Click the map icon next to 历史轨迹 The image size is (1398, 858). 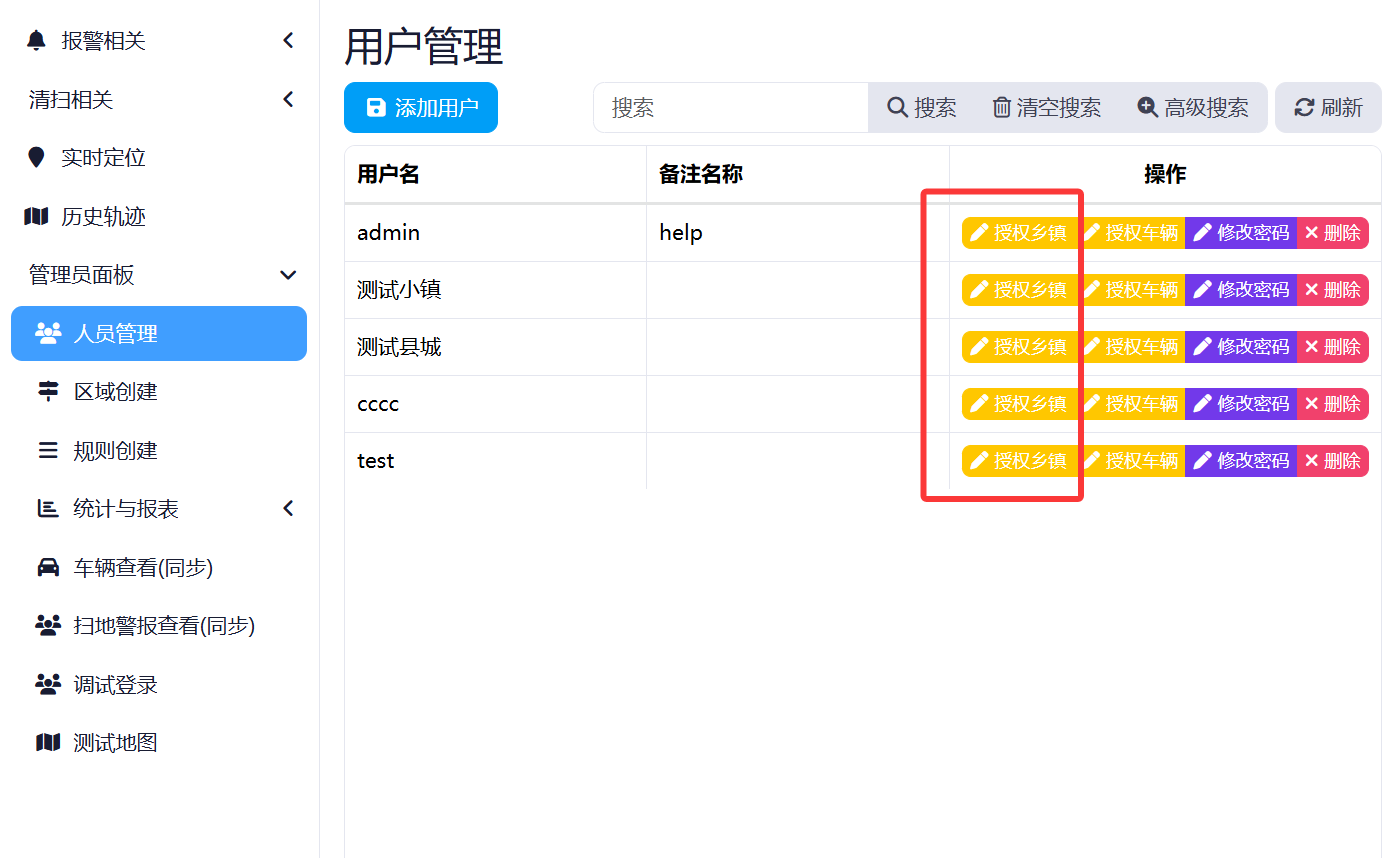pyautogui.click(x=37, y=217)
